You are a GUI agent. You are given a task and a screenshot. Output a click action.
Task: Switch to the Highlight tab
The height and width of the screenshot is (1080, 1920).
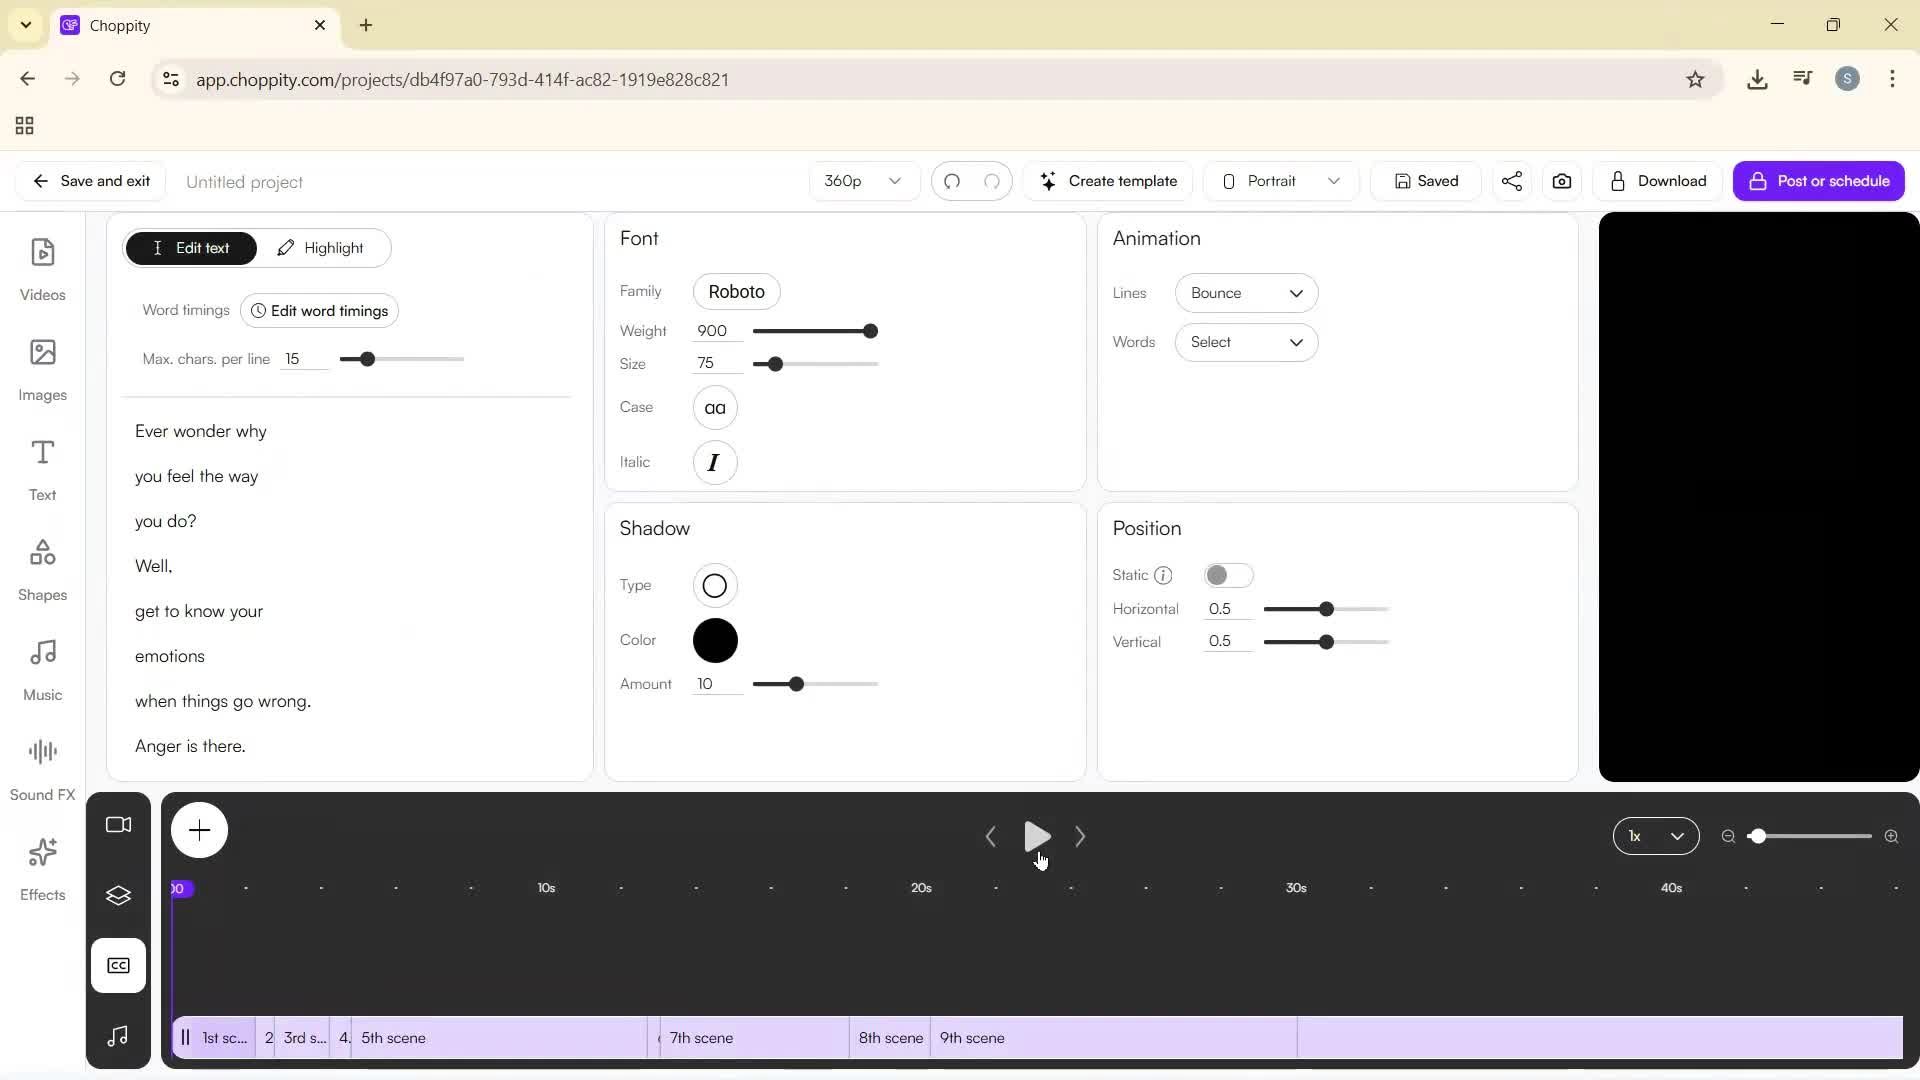(322, 247)
